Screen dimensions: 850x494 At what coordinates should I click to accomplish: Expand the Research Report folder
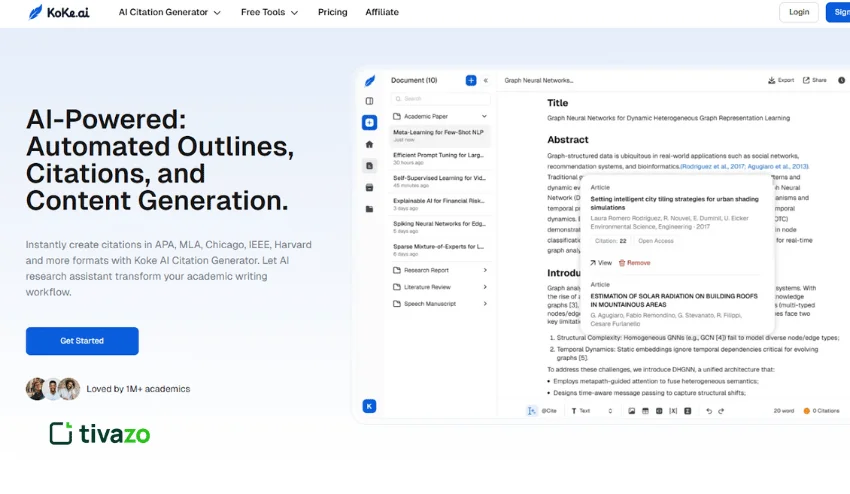pos(440,270)
